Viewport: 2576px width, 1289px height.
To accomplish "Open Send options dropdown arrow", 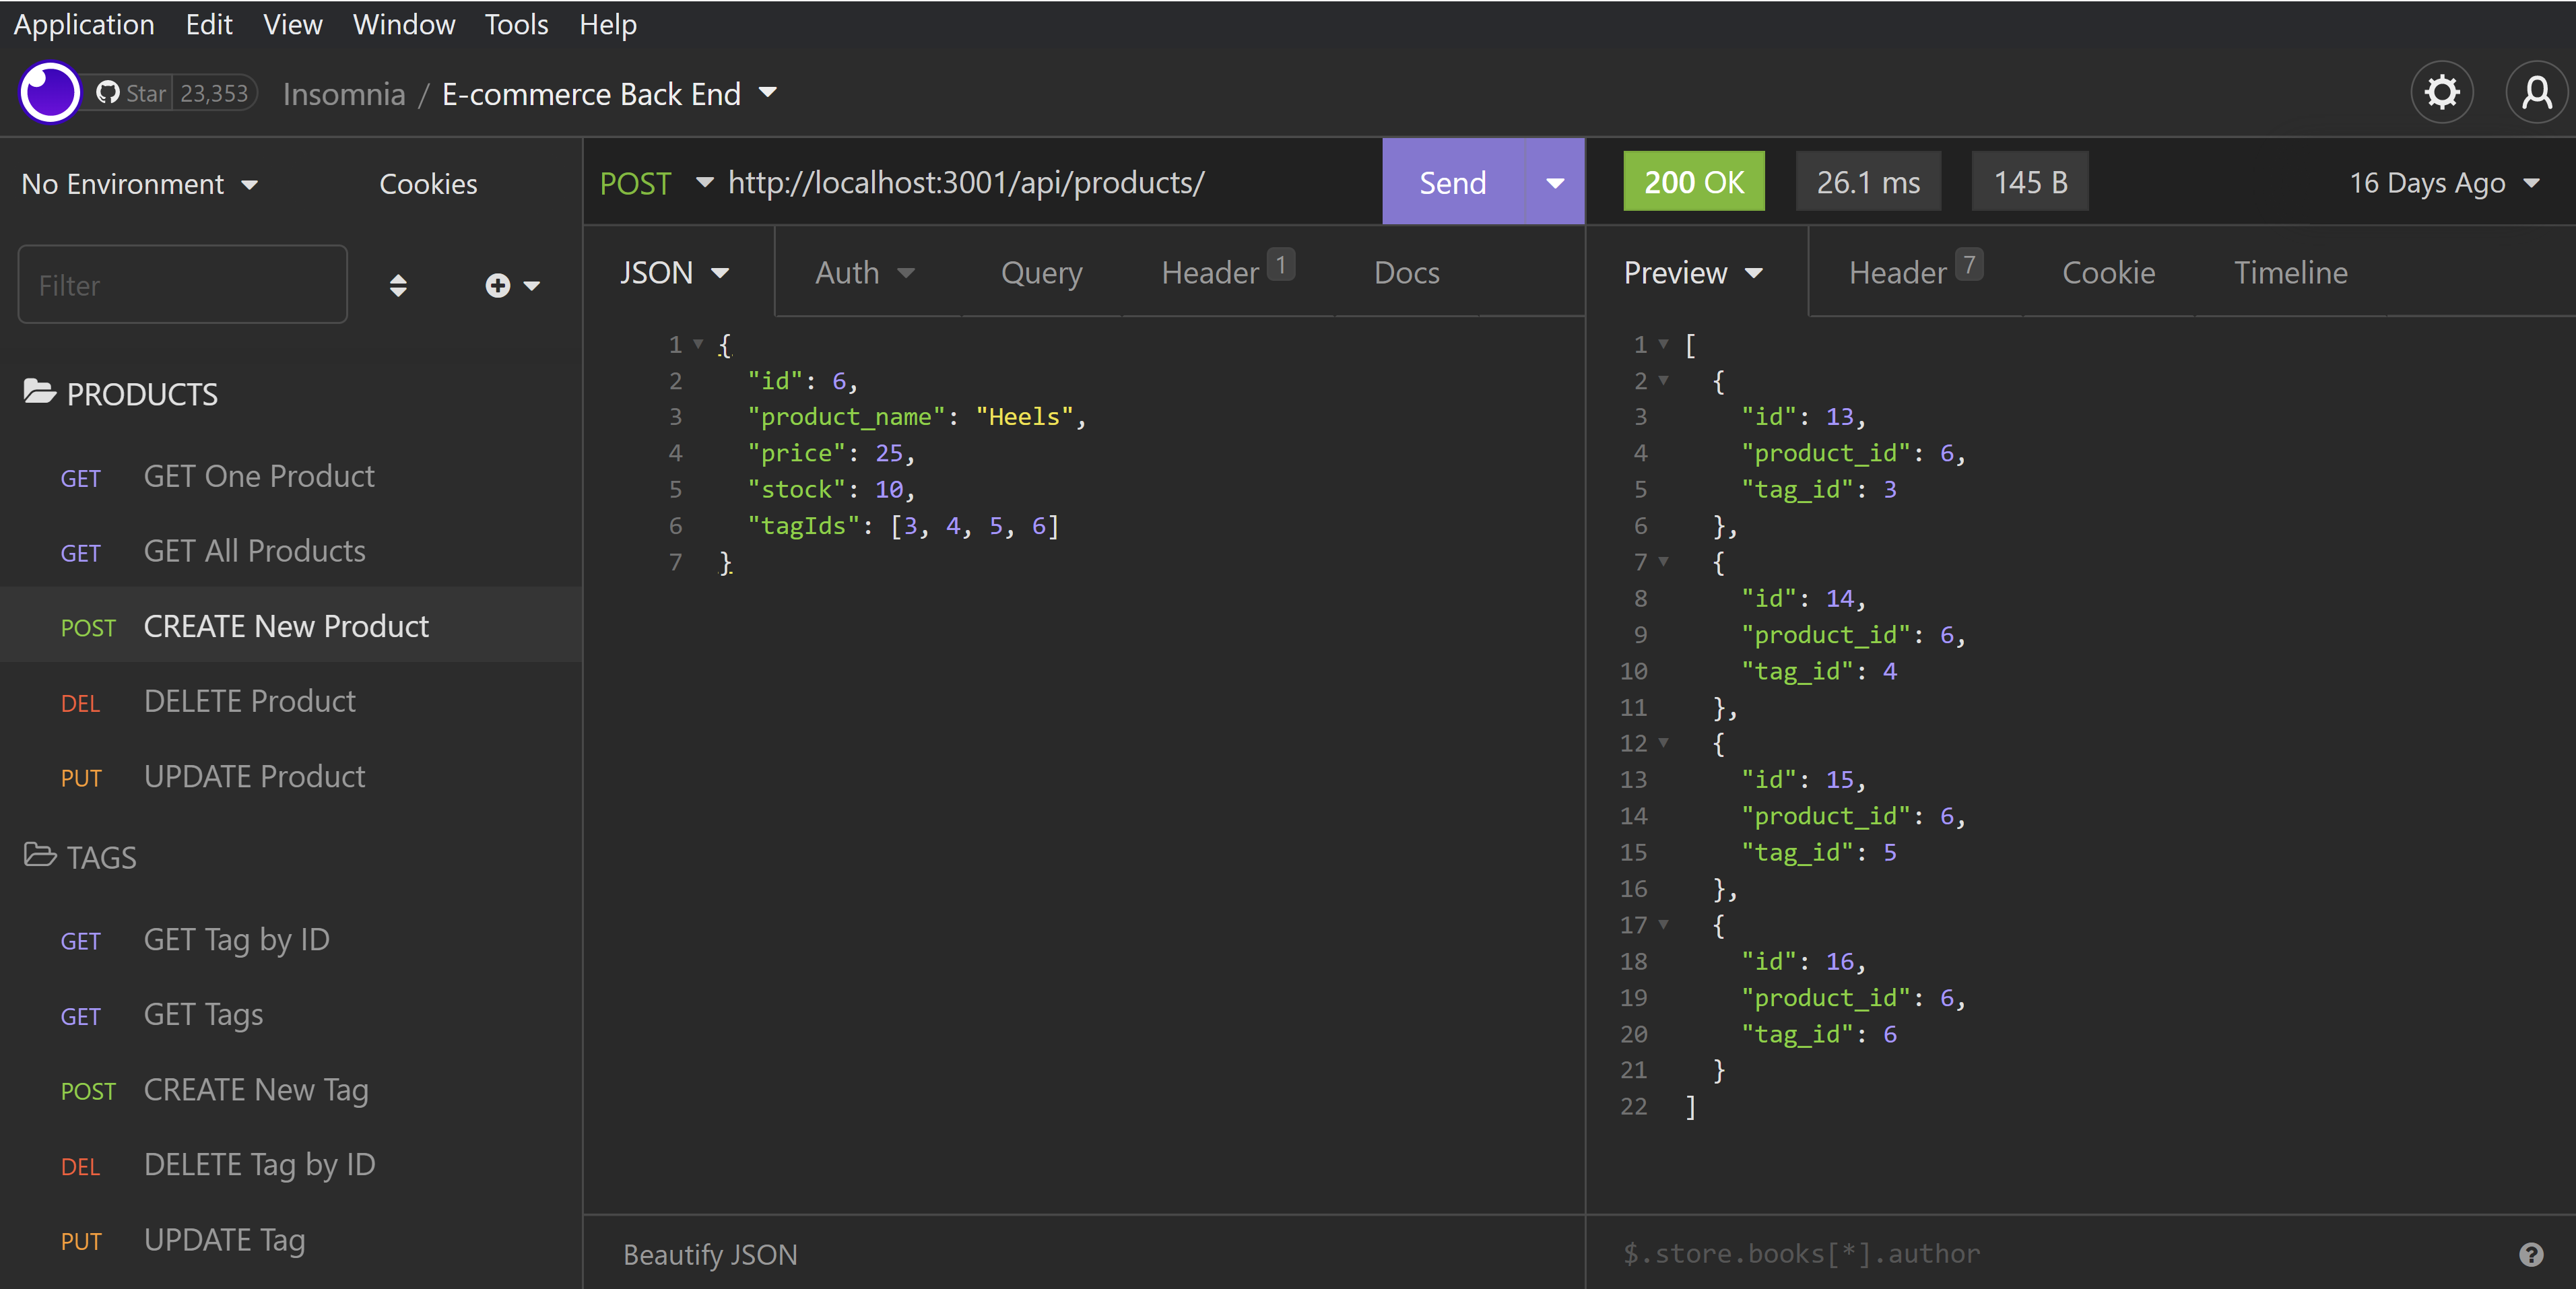I will pos(1555,183).
